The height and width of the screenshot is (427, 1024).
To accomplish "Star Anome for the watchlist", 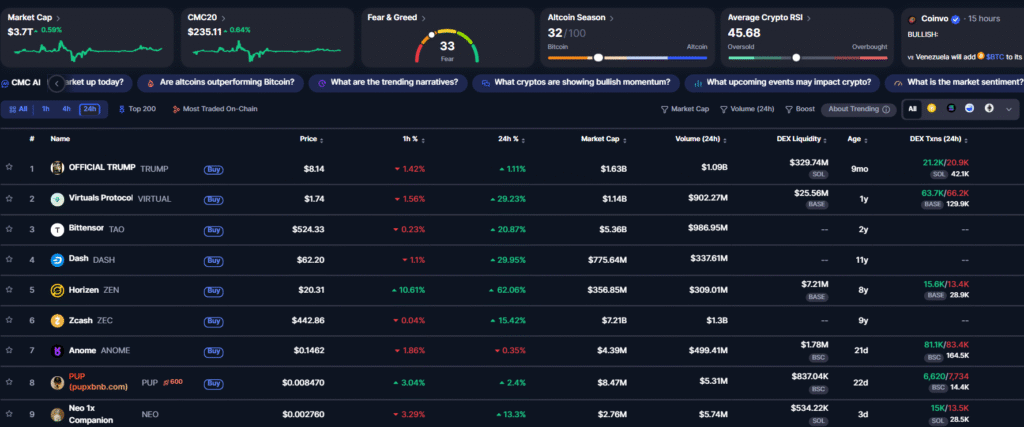I will (x=9, y=351).
